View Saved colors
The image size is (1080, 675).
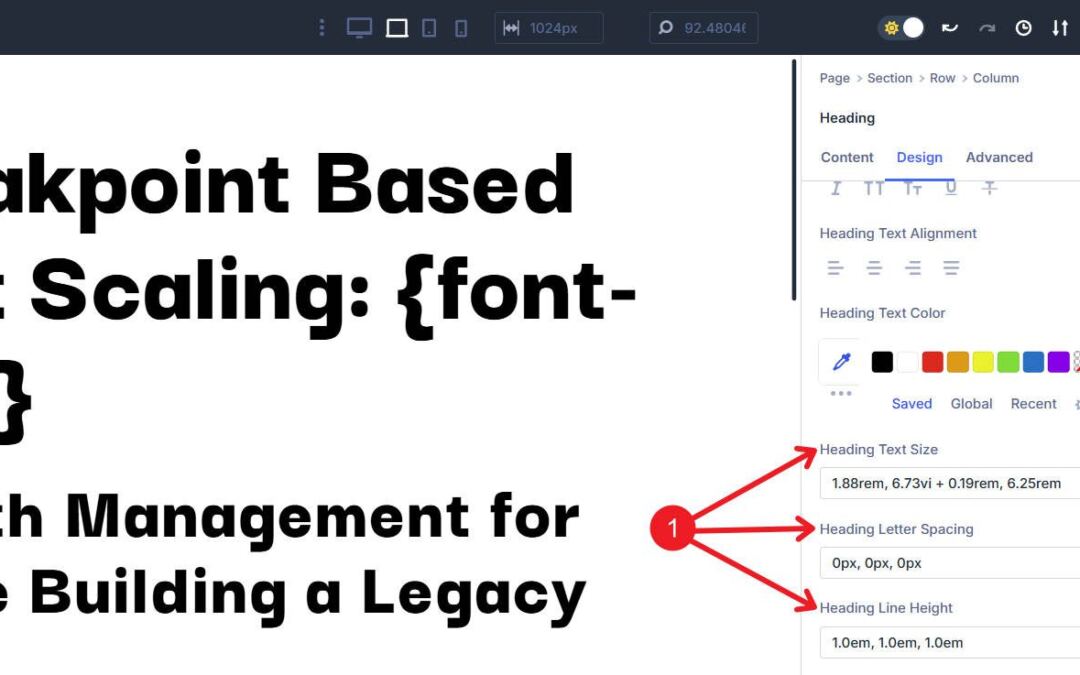click(911, 403)
